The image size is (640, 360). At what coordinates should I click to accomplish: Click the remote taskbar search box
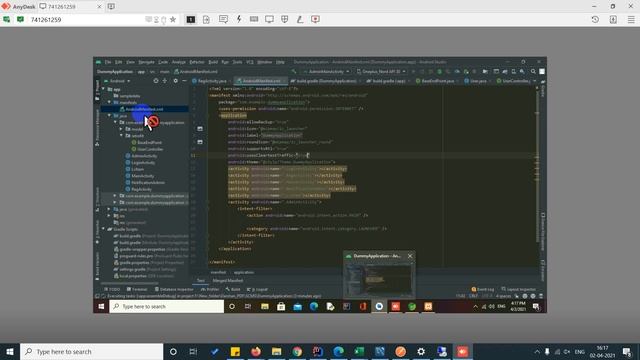pos(167,306)
